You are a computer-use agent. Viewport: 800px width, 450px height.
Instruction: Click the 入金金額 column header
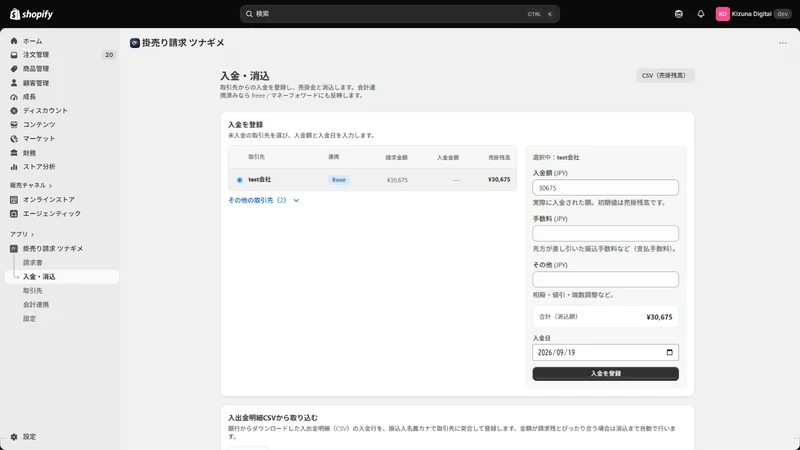tap(448, 158)
